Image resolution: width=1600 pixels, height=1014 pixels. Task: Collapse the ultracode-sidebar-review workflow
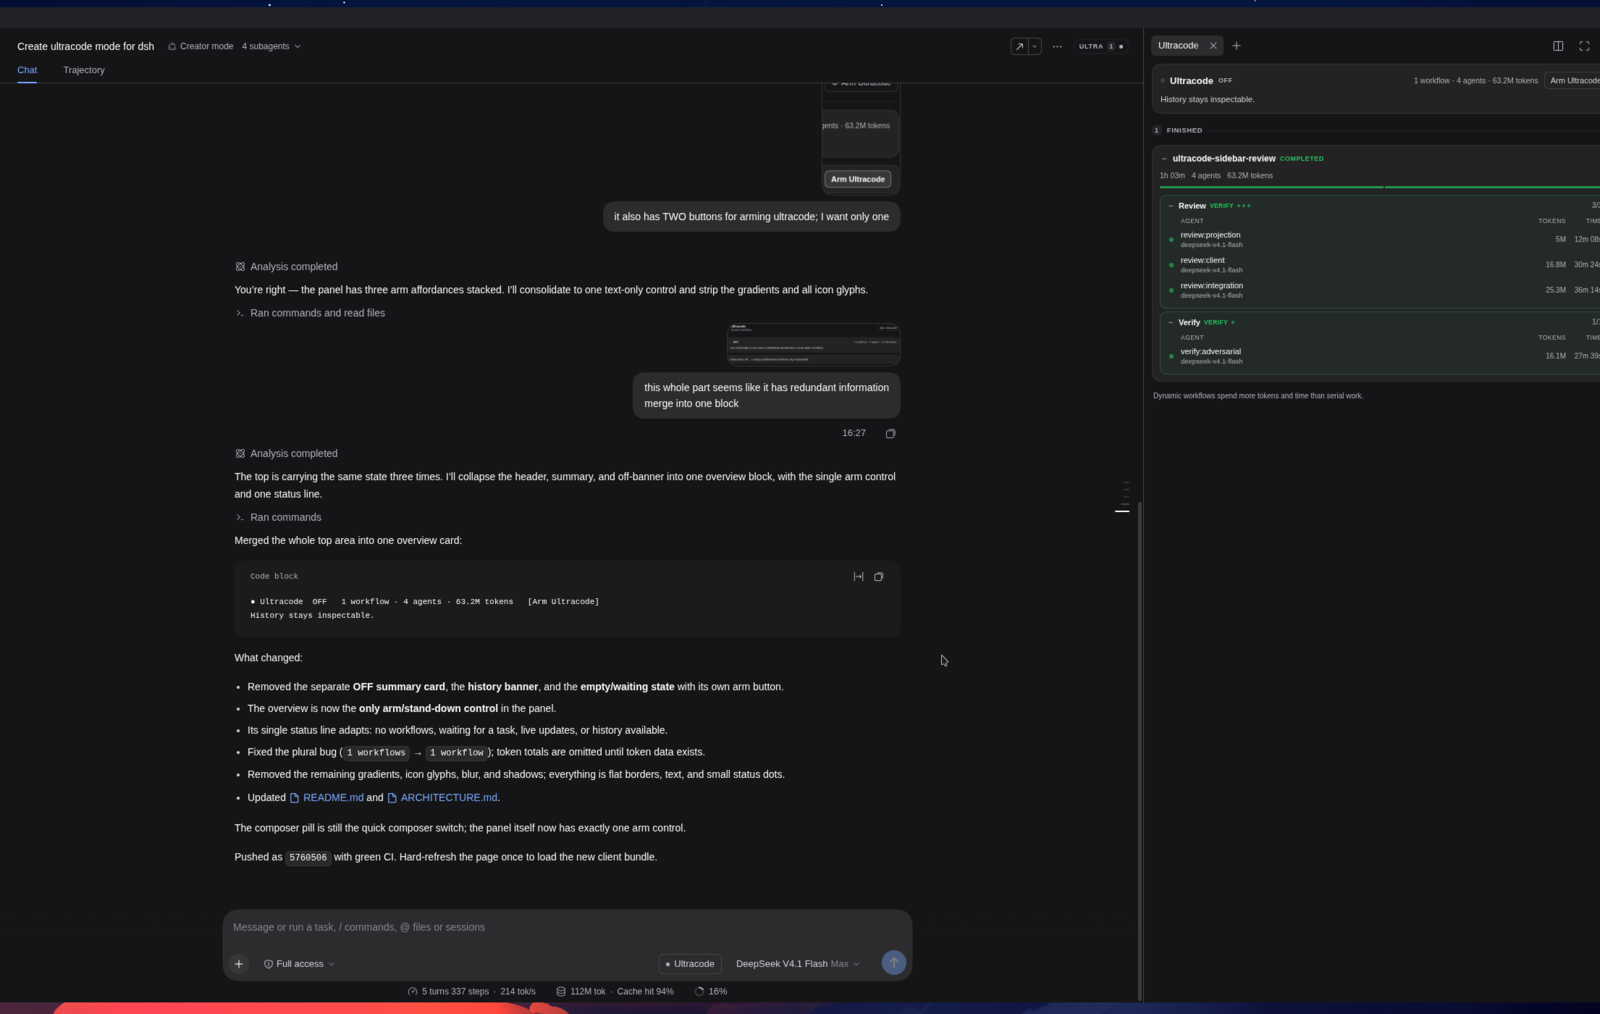tap(1164, 159)
